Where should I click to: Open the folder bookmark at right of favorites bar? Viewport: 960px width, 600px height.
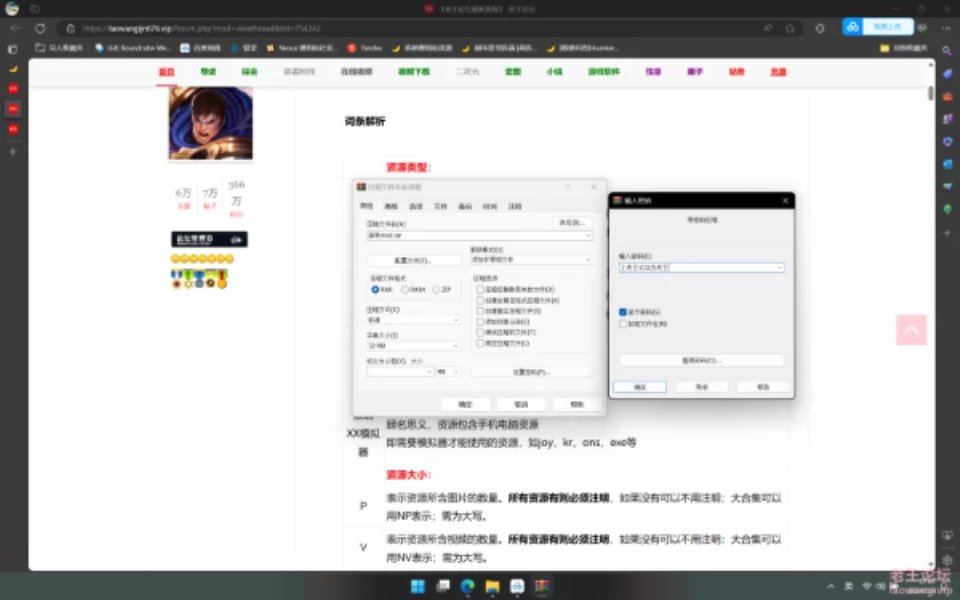click(903, 48)
